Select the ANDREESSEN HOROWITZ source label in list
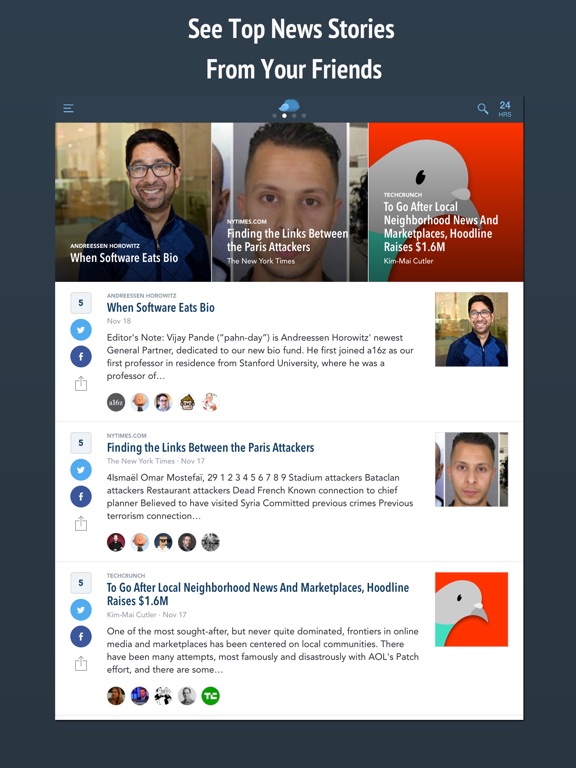Screen dimensions: 576x768 pyautogui.click(x=142, y=295)
